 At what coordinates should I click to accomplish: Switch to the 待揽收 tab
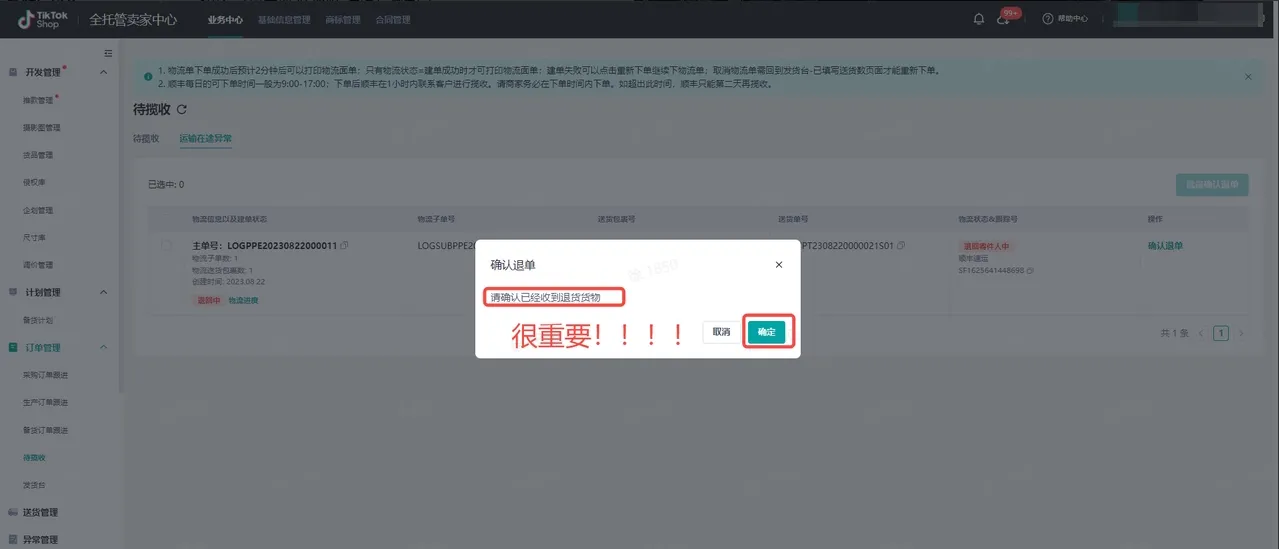(x=146, y=138)
